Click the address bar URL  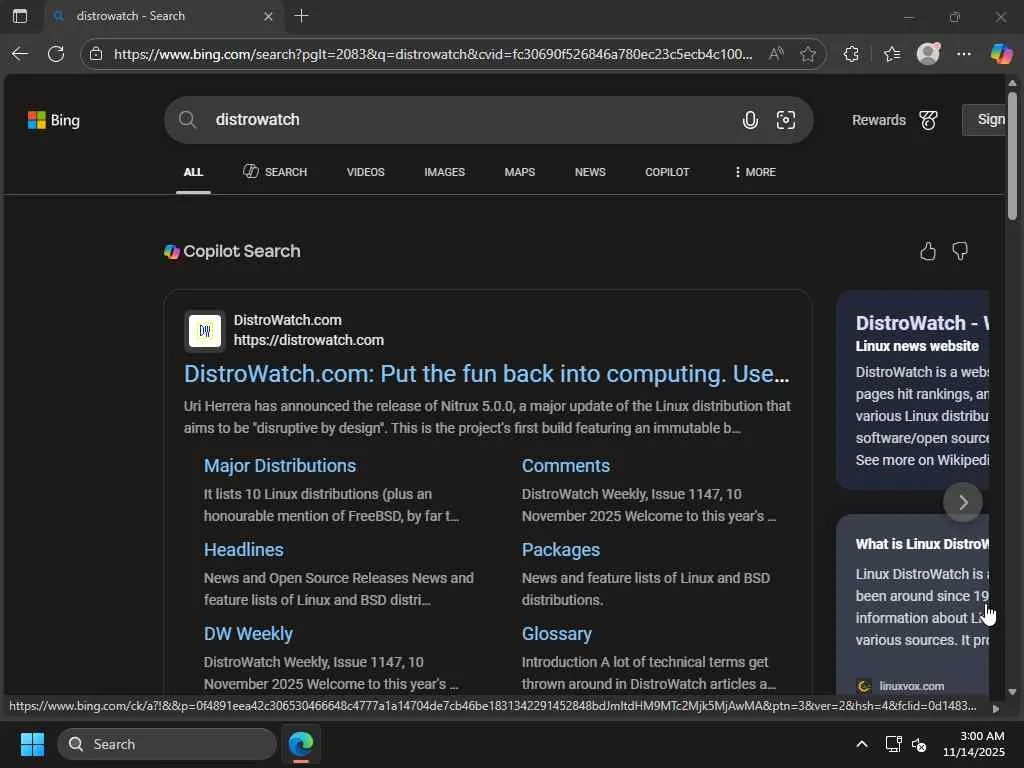(x=432, y=54)
